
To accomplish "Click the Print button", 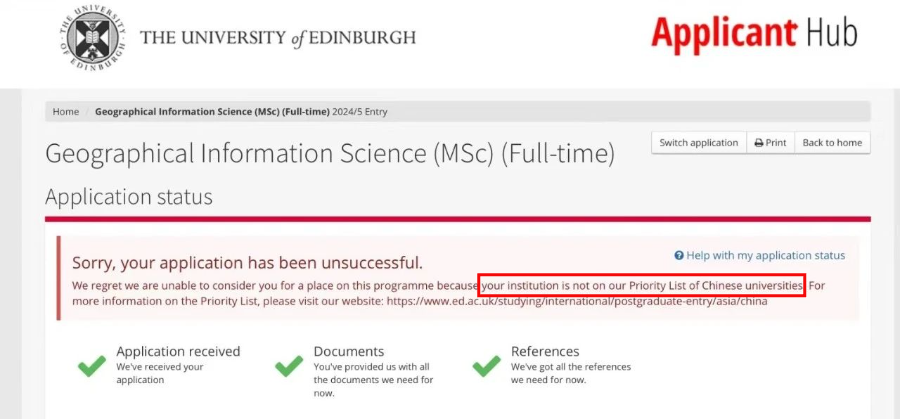I will 770,143.
